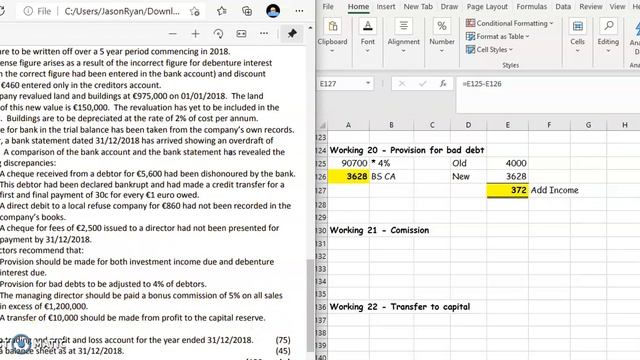Select Working 21 - Comission heading cell
This screenshot has width=640, height=360.
click(379, 230)
